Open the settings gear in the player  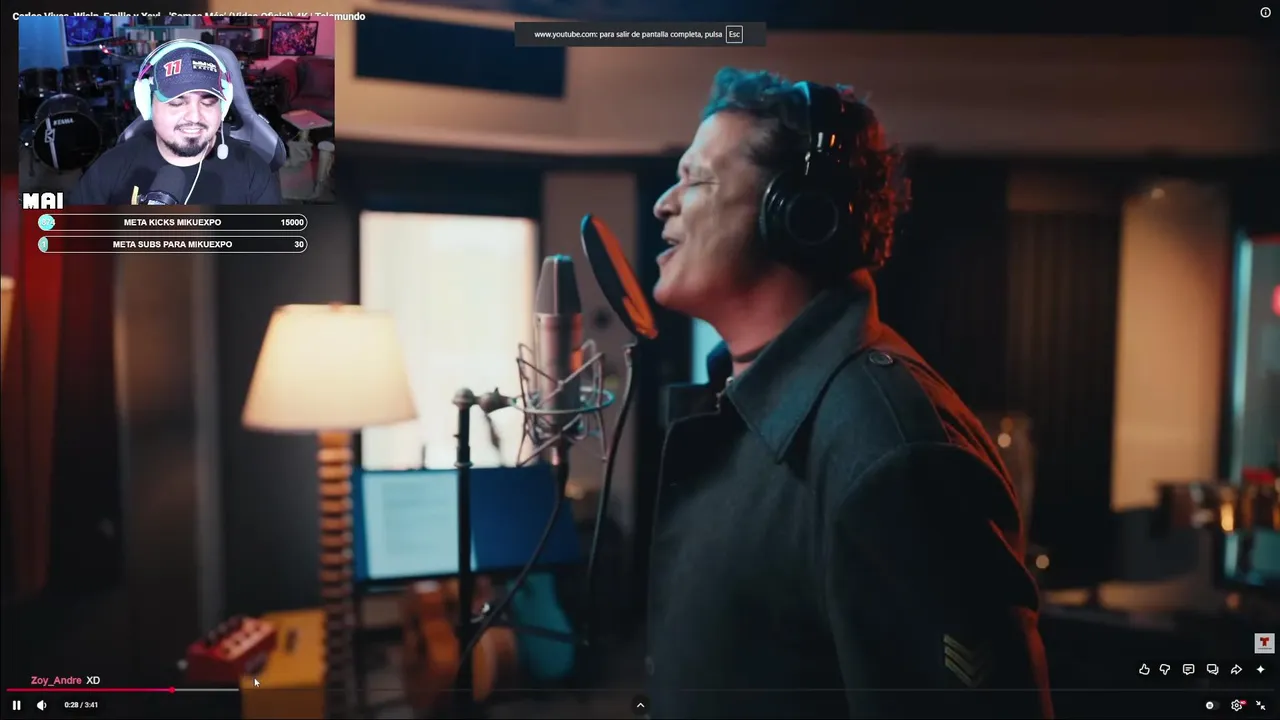coord(1237,705)
